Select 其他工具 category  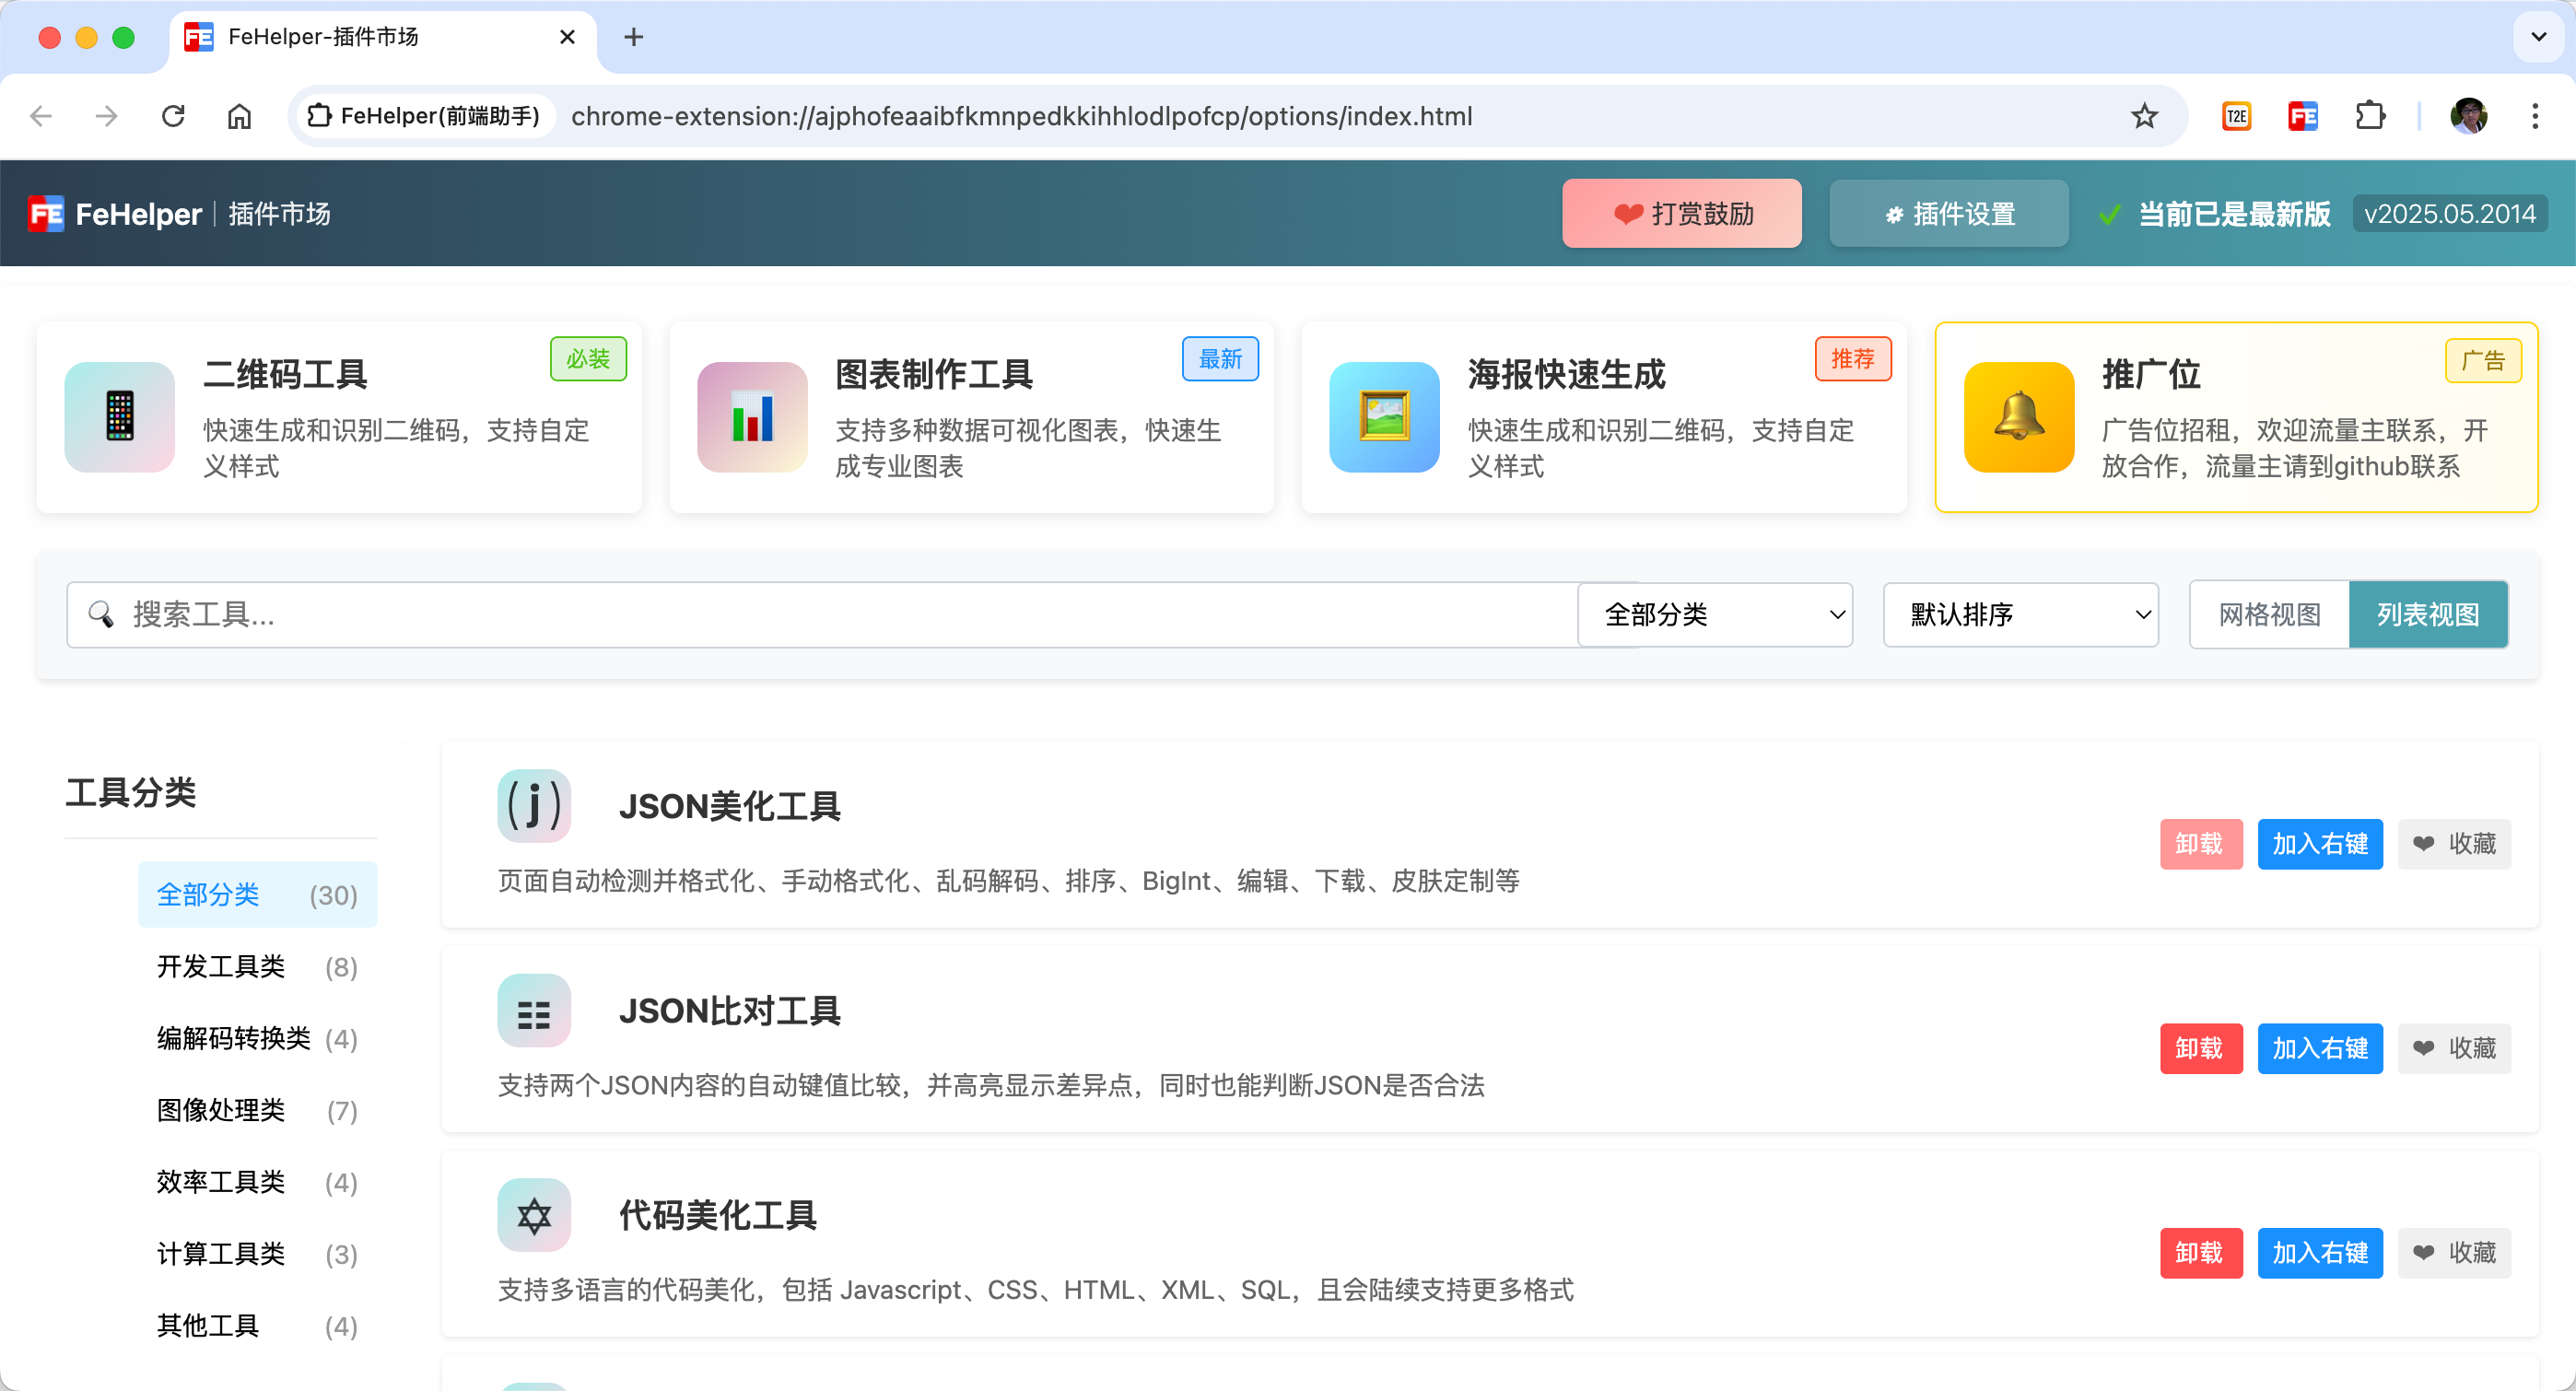point(257,1326)
